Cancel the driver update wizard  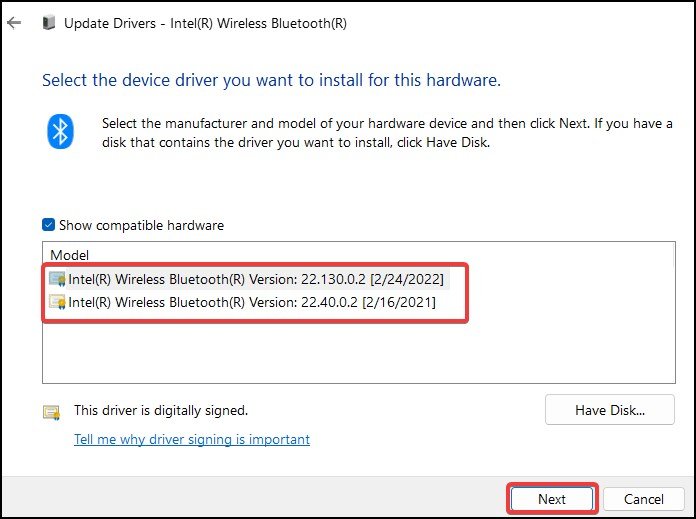[644, 499]
